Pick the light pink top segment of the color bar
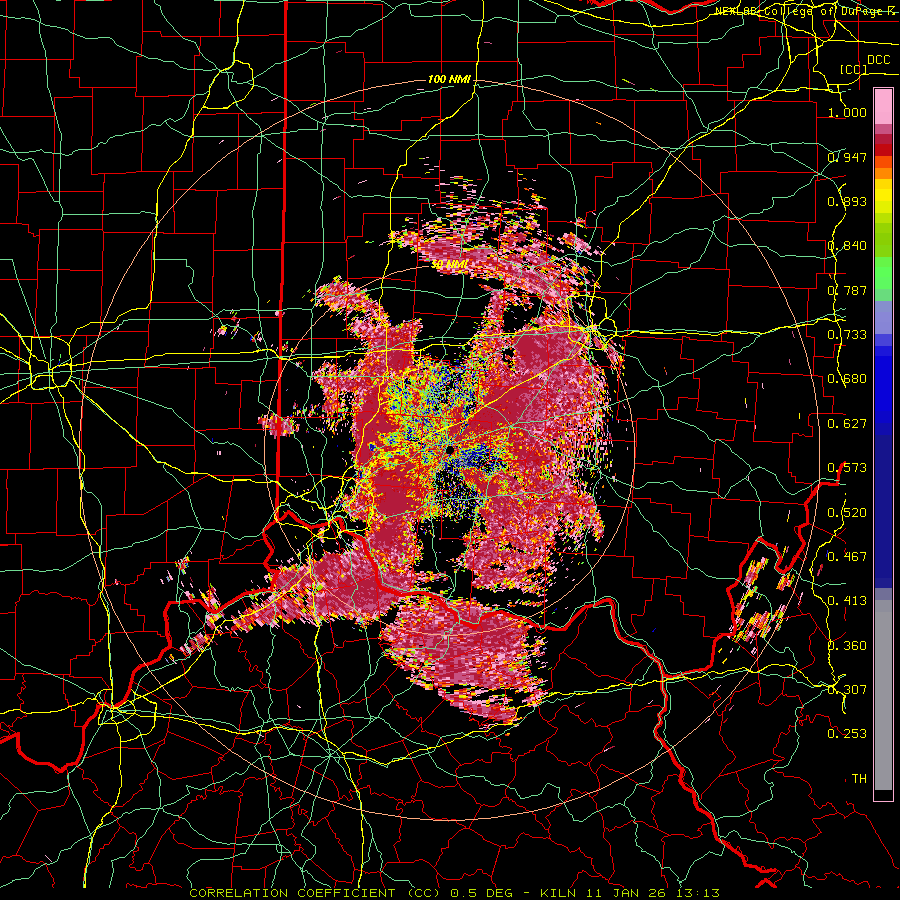The width and height of the screenshot is (900, 900). pos(883,106)
